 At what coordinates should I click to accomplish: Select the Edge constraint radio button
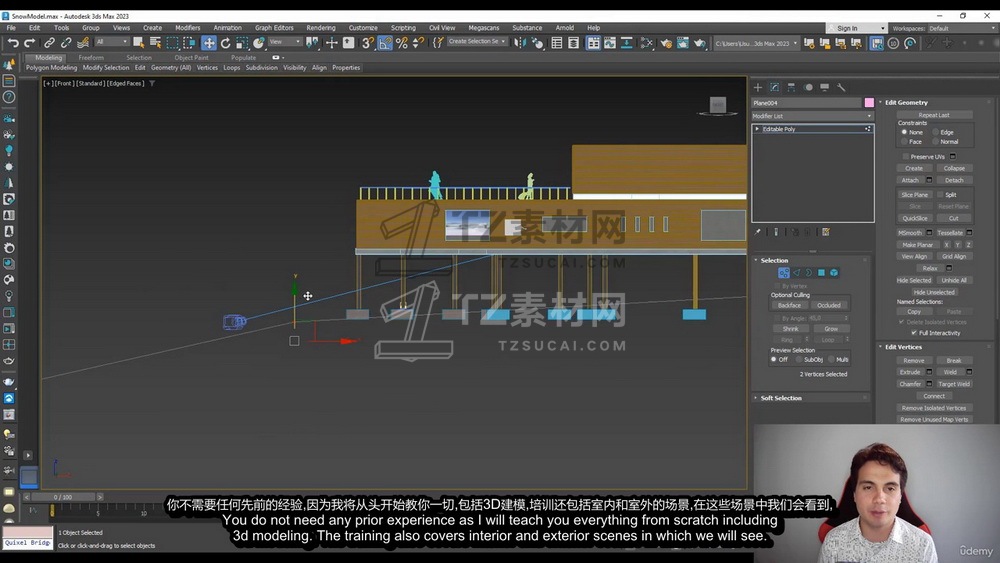[935, 132]
